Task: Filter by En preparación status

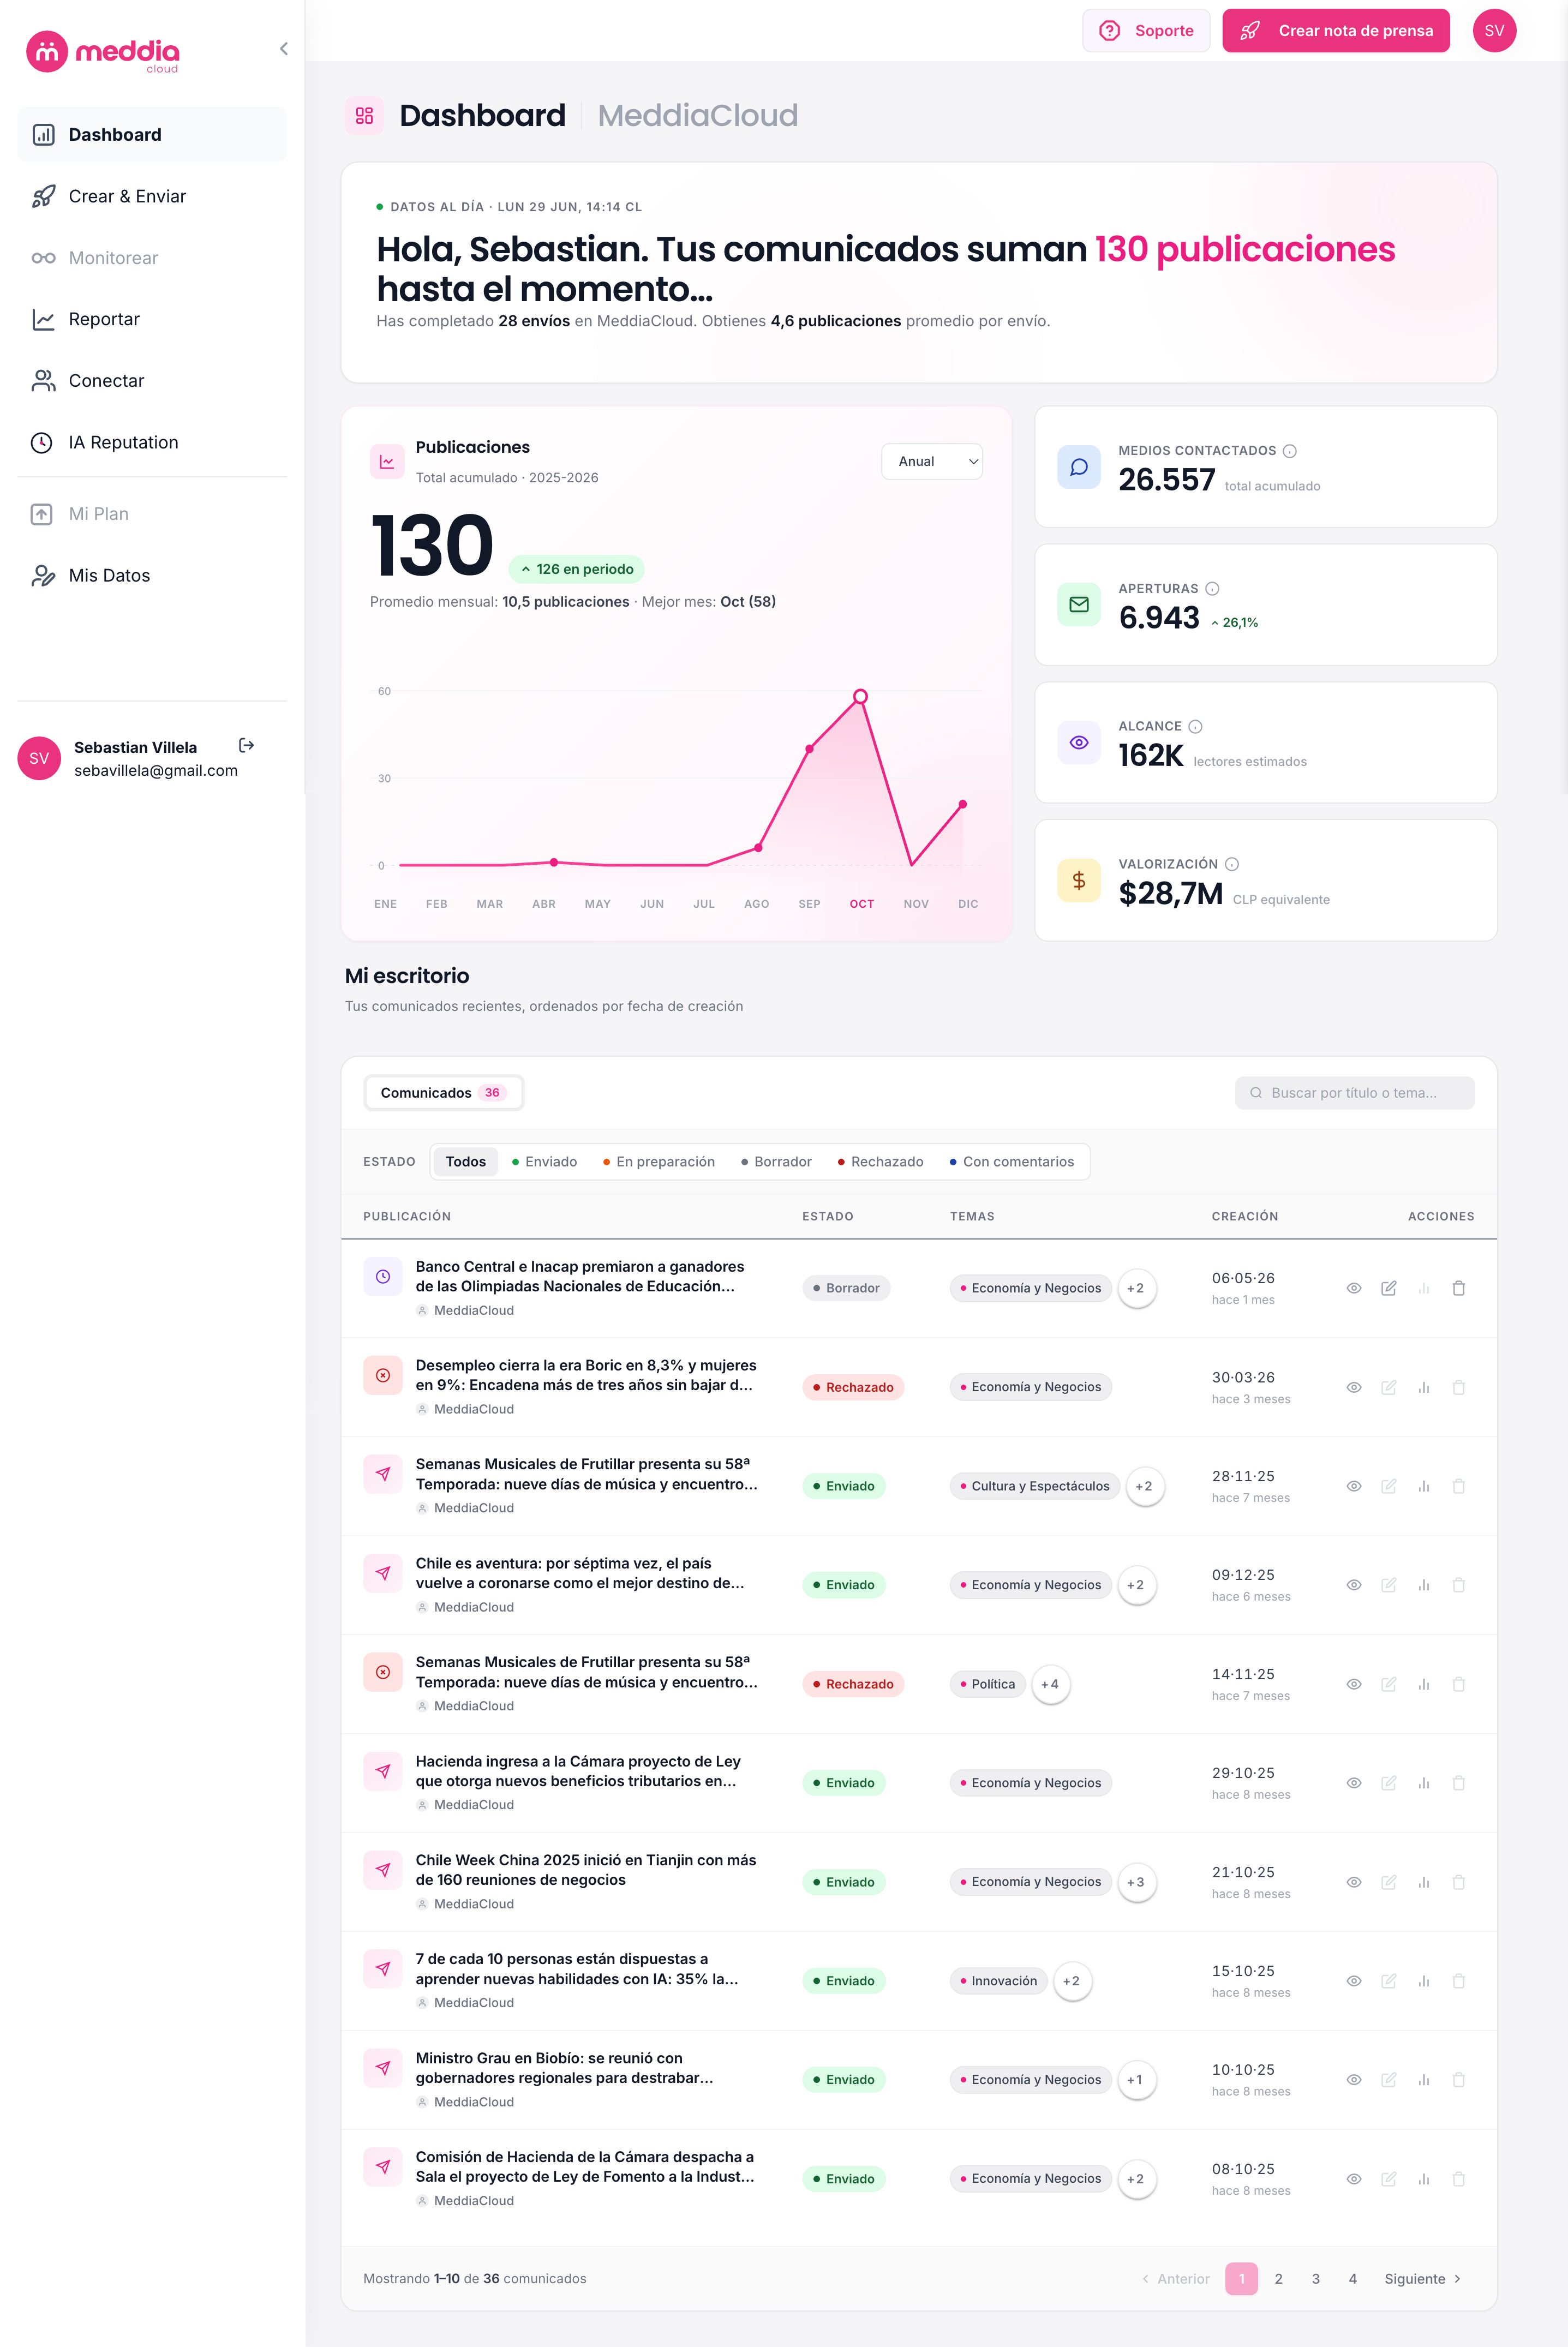Action: 659,1161
